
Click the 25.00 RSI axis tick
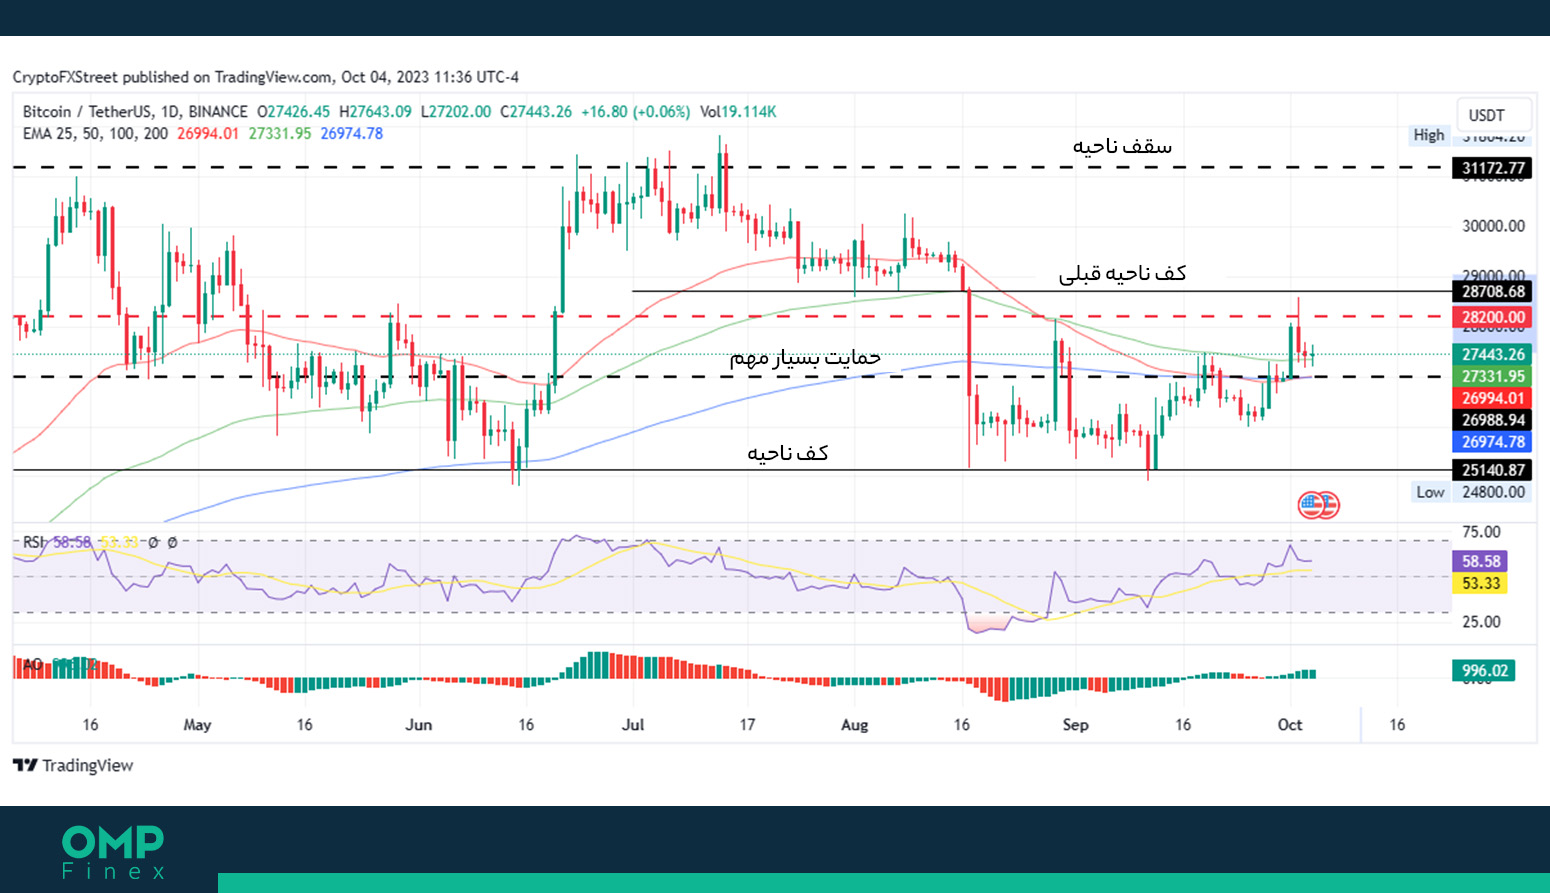click(1481, 622)
